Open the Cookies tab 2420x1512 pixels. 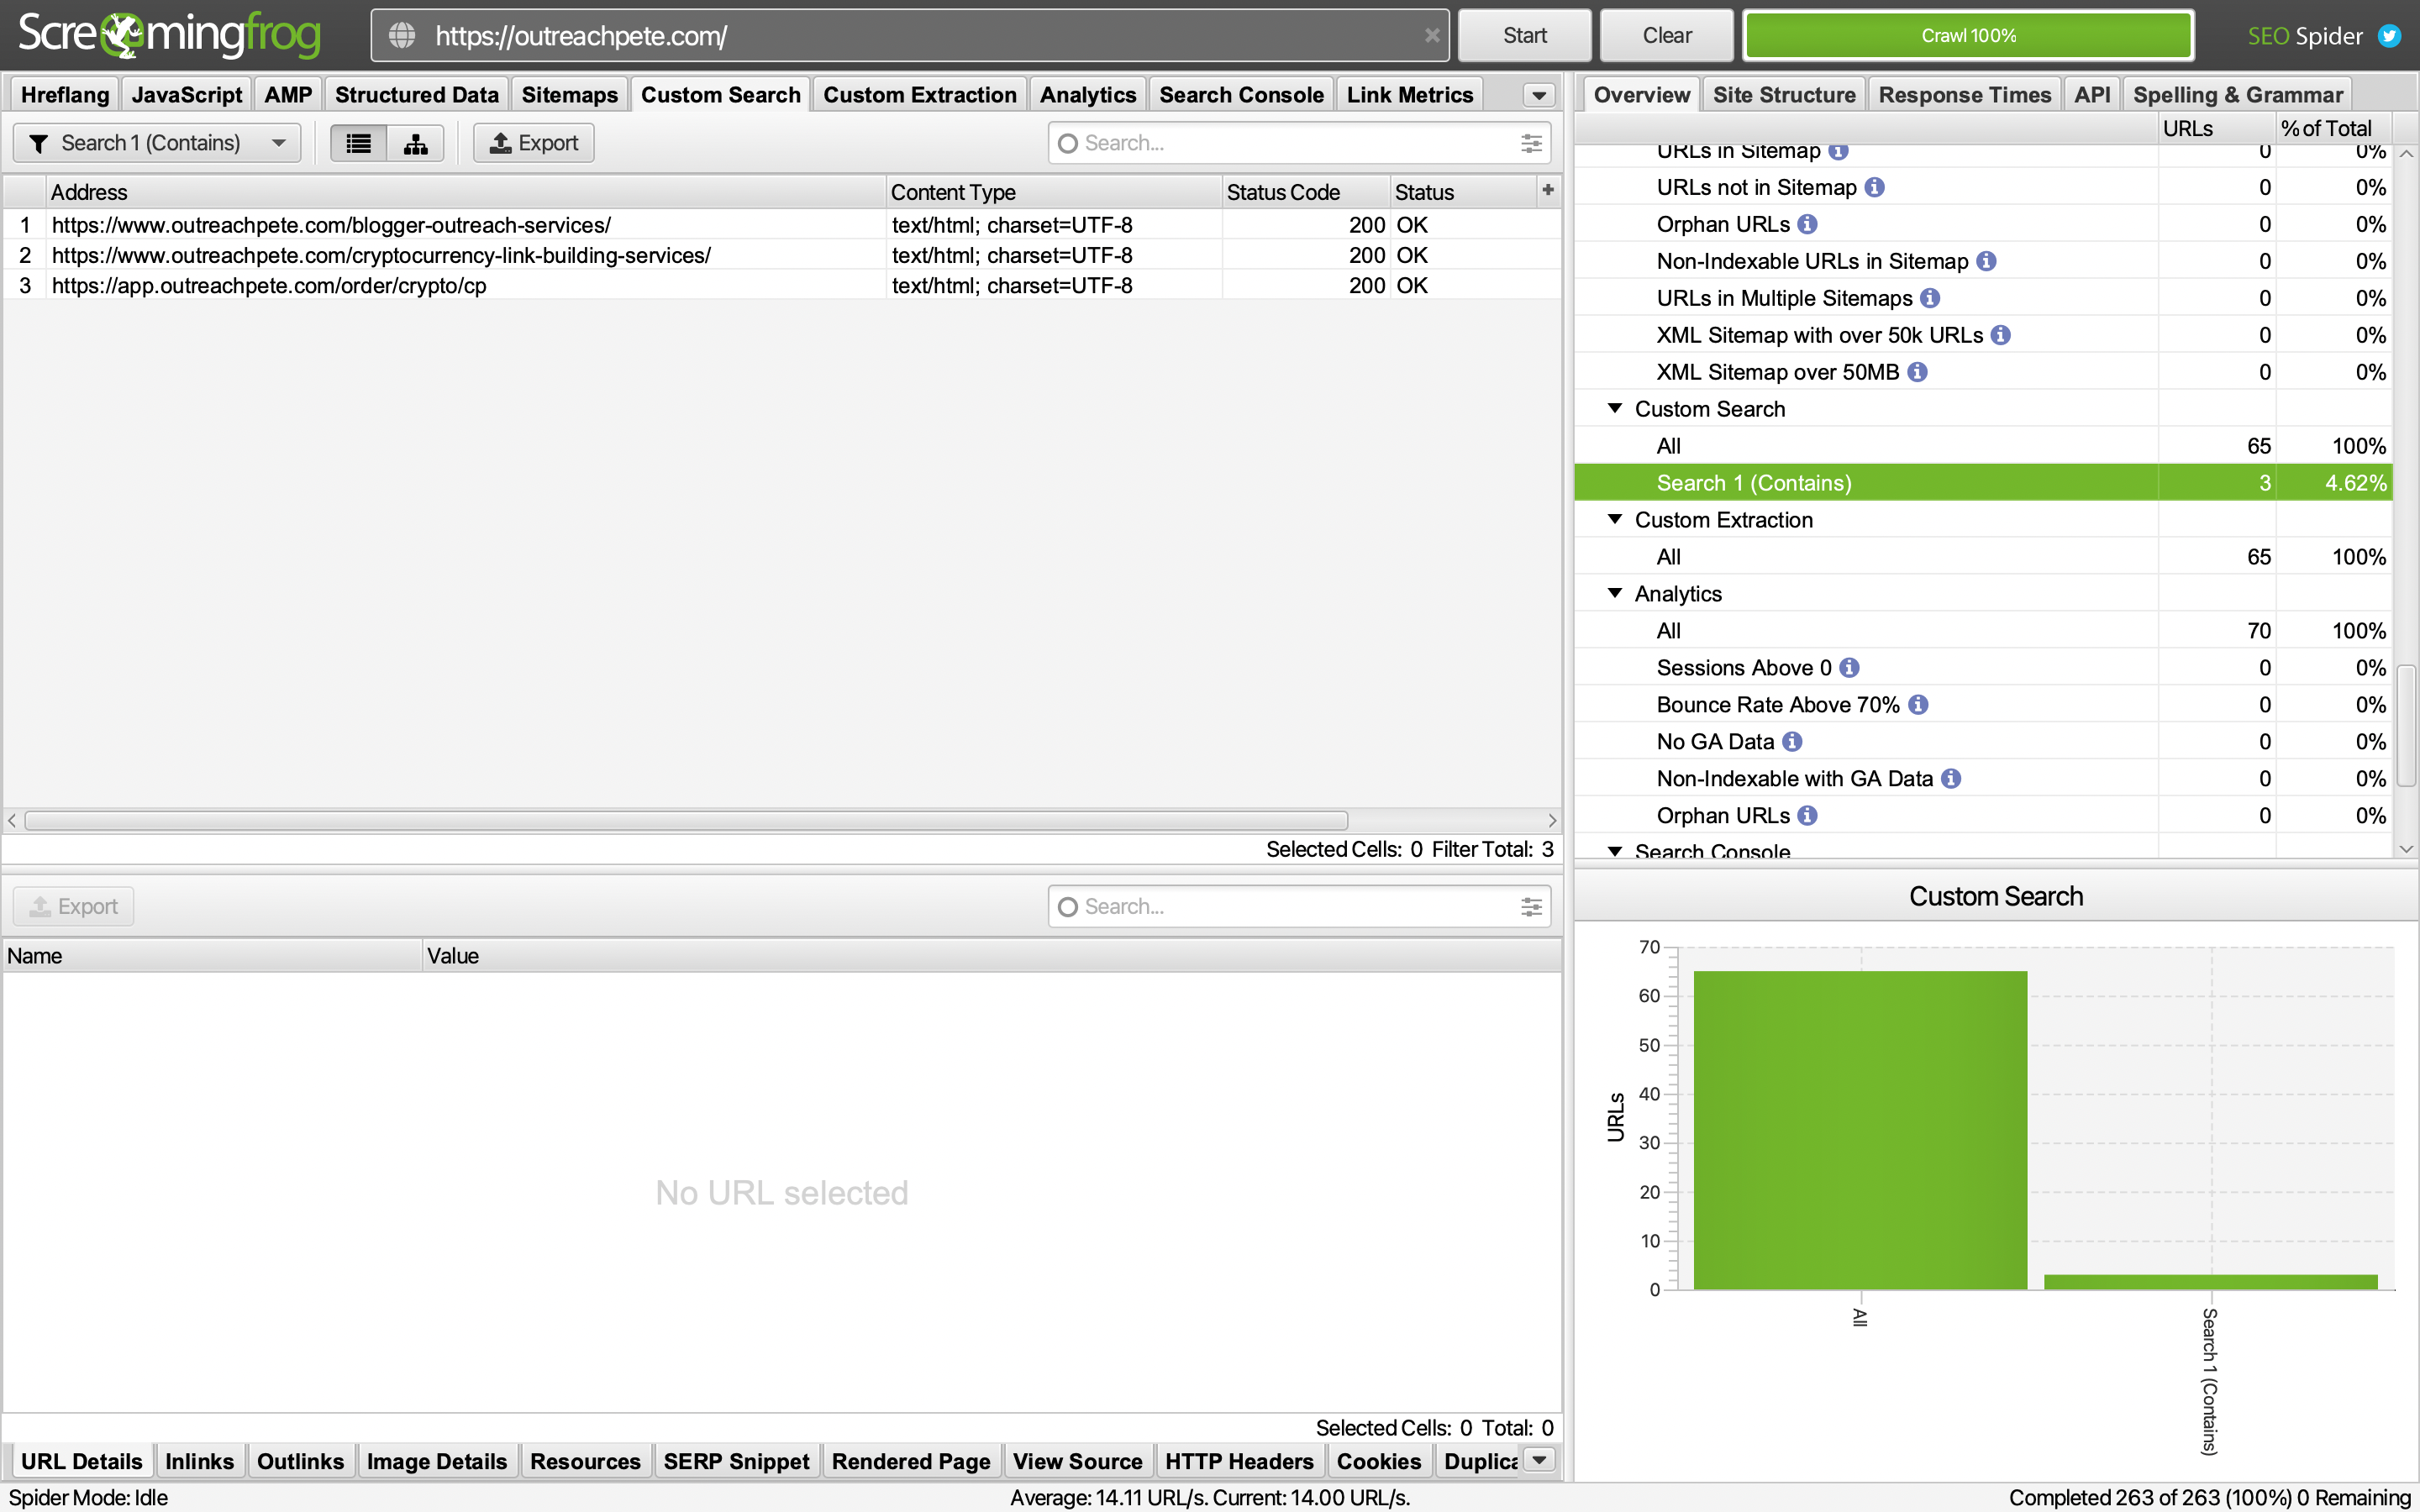[x=1378, y=1461]
